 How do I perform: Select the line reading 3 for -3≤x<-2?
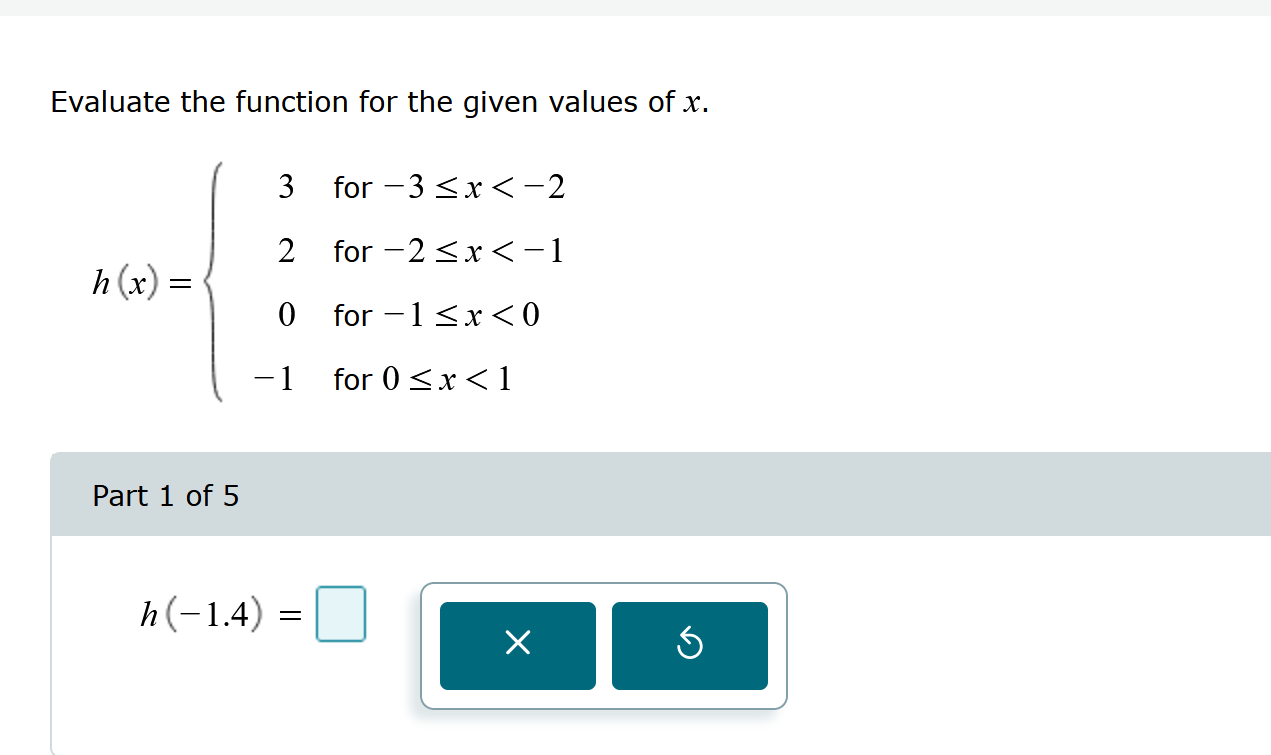click(x=420, y=188)
